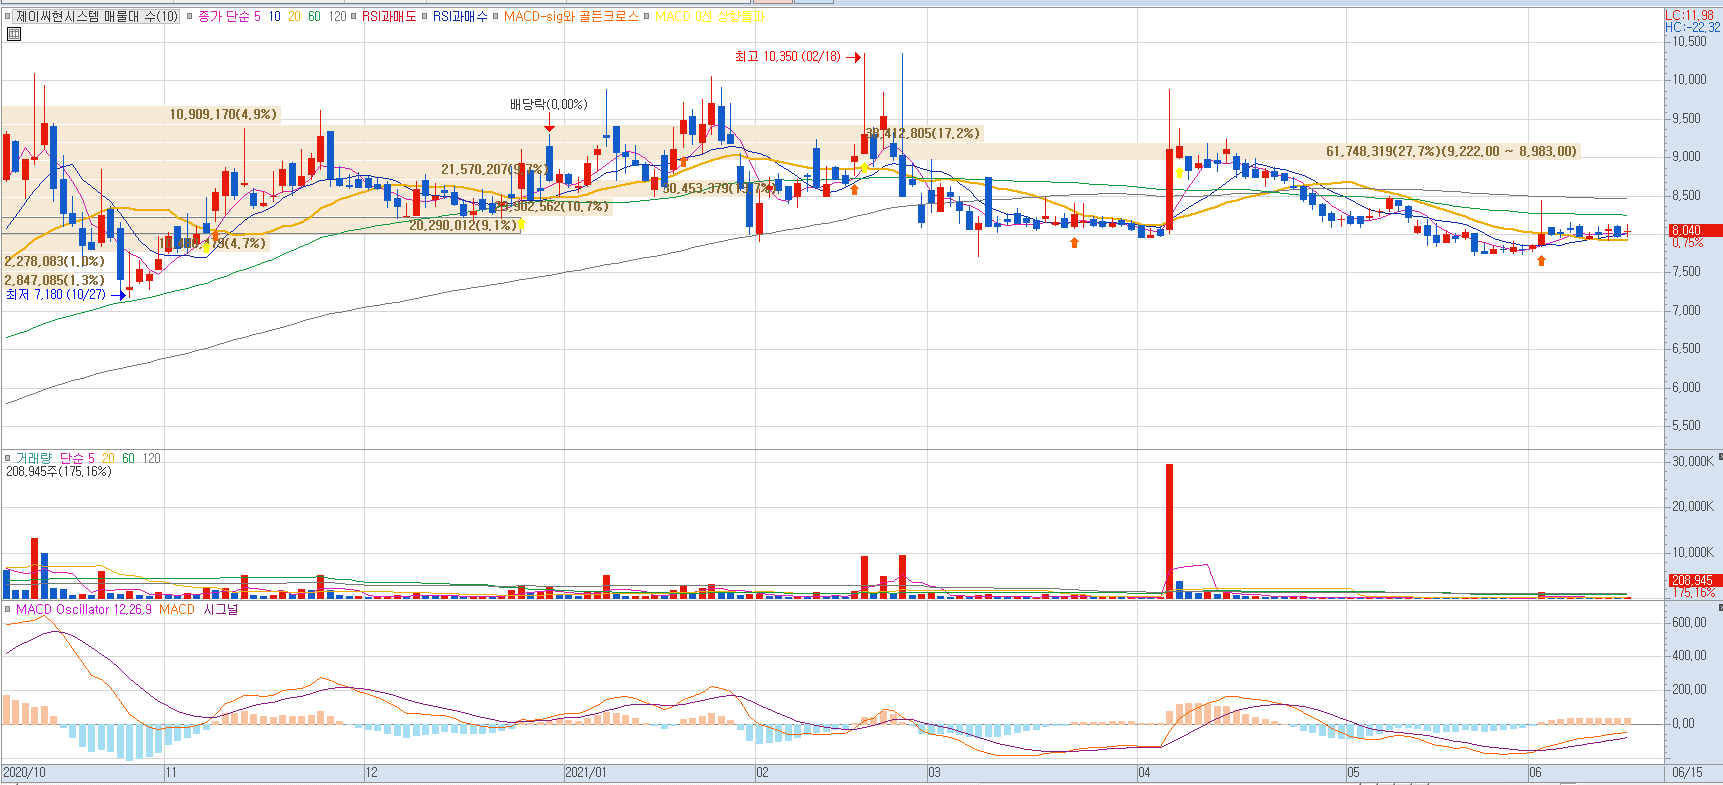1723x785 pixels.
Task: Click the marker square before 거래량
Action: [8, 458]
